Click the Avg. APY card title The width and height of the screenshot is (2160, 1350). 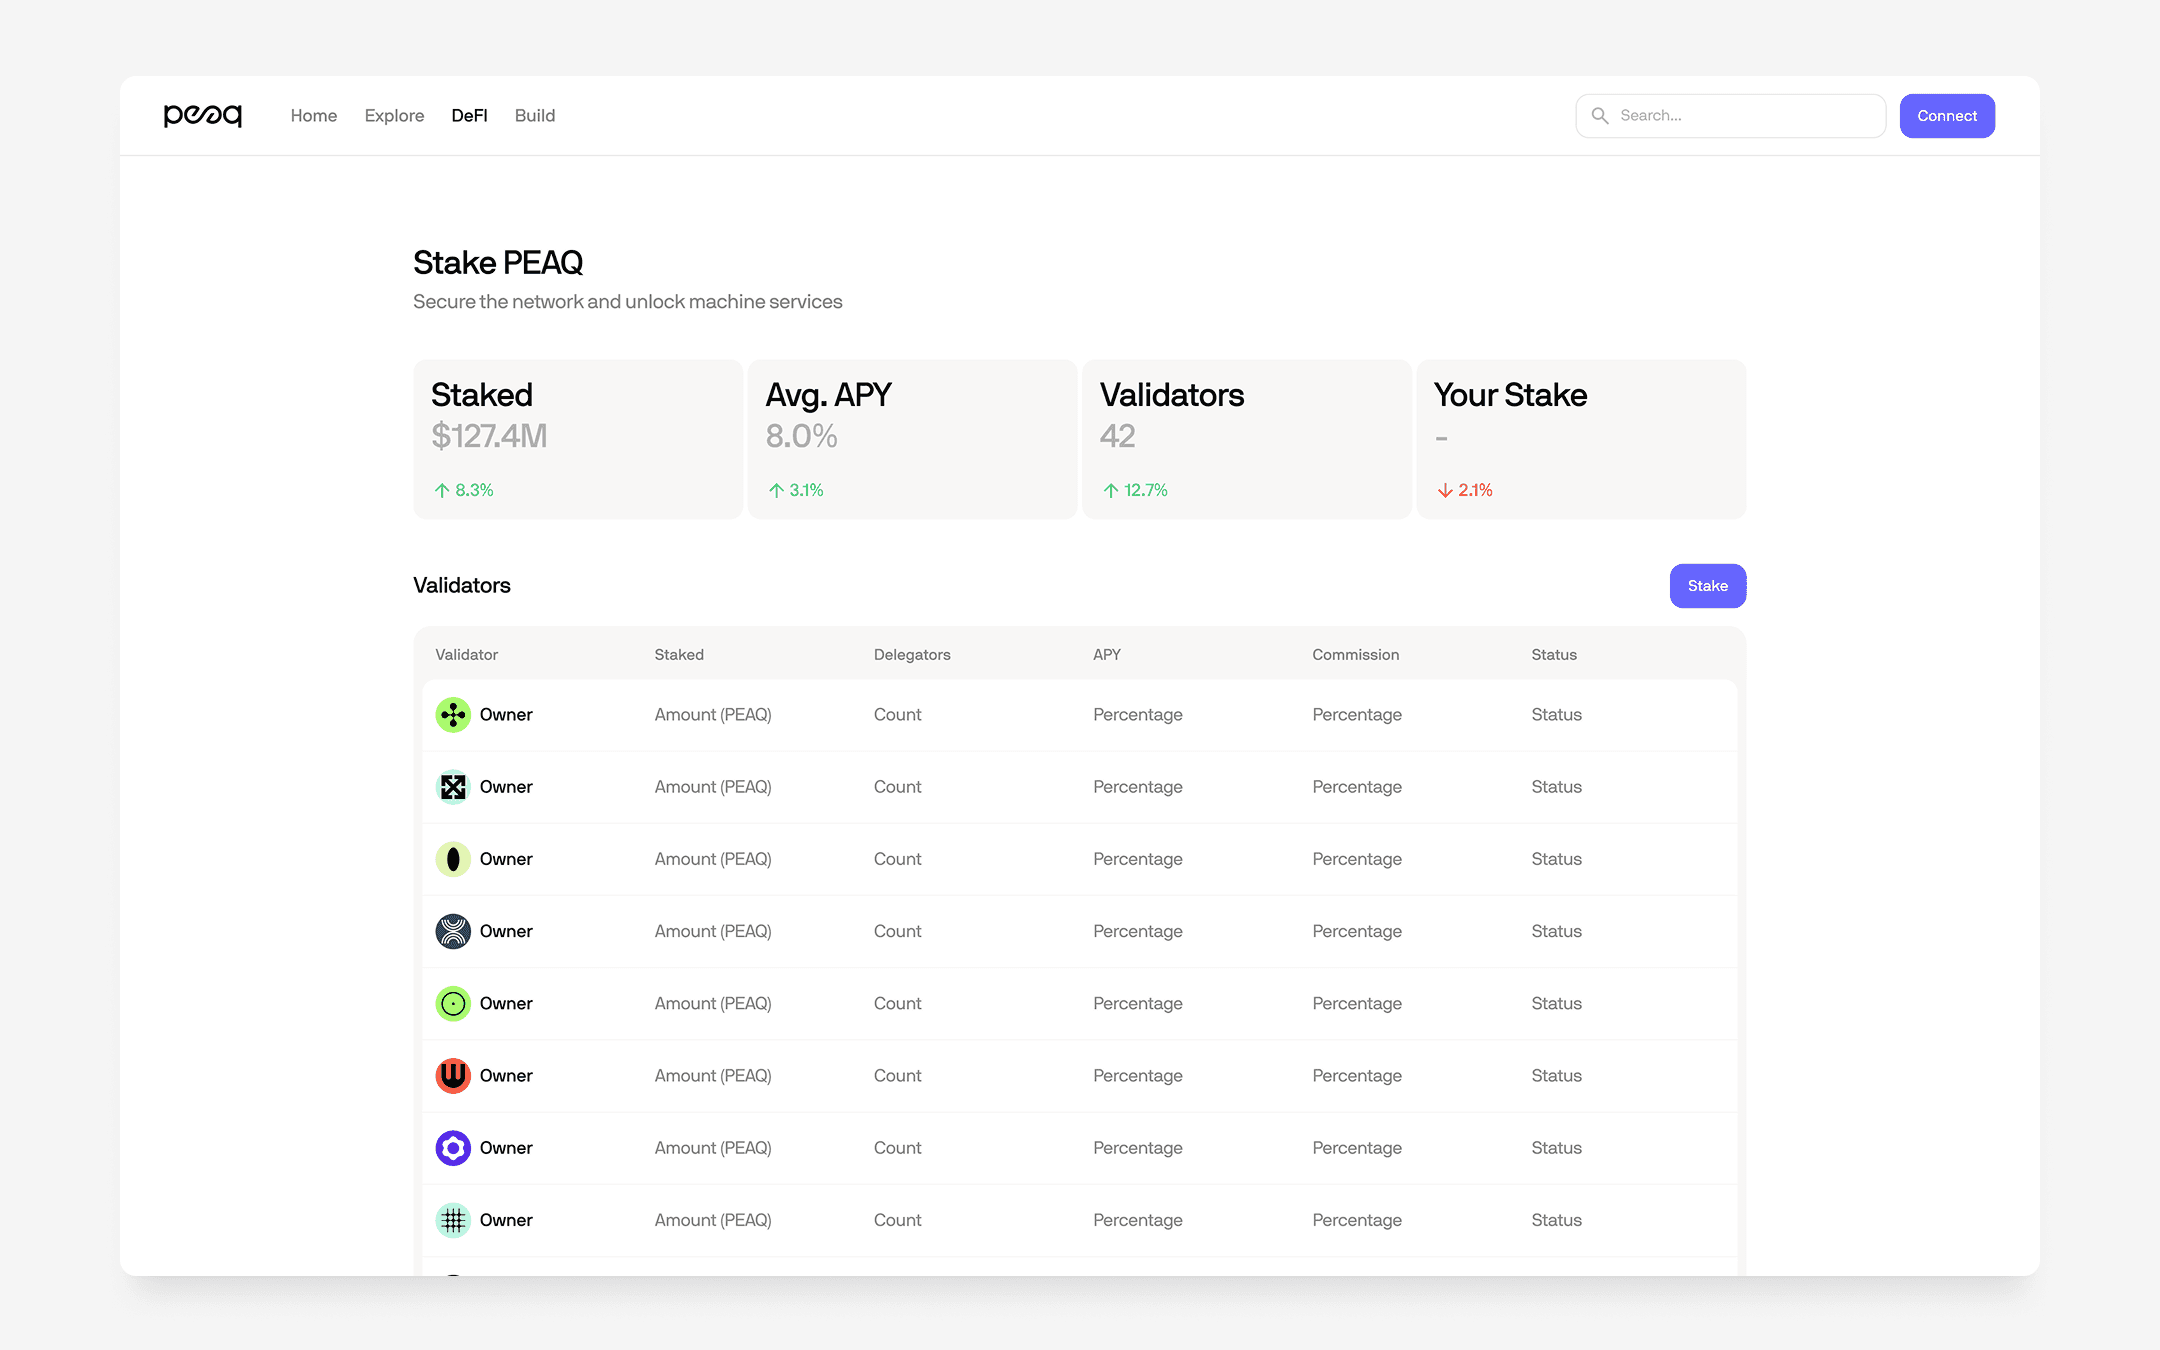[x=828, y=395]
